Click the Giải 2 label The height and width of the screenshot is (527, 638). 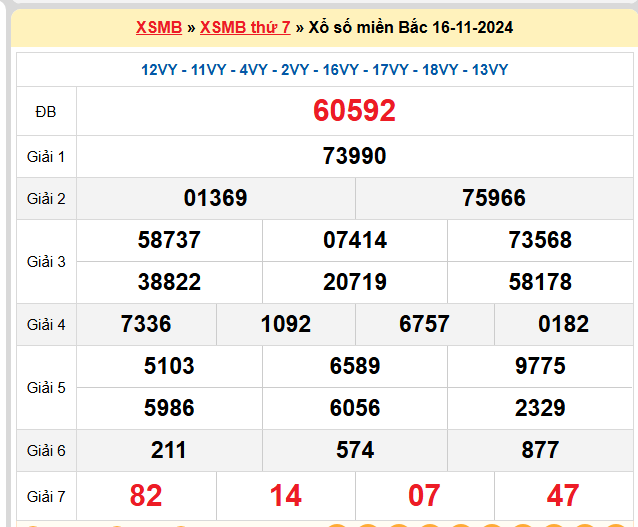(x=46, y=199)
